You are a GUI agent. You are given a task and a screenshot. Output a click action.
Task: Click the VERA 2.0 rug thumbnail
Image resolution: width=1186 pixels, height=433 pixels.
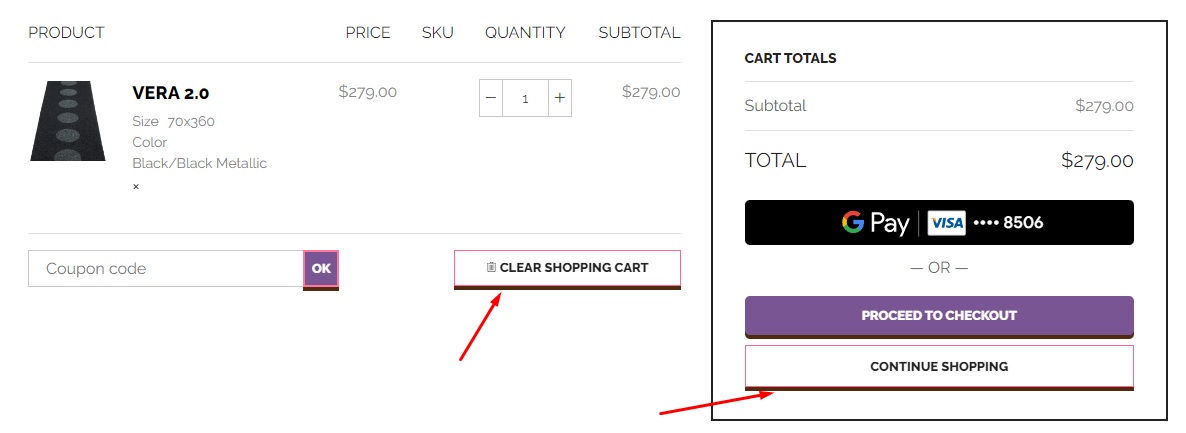click(x=68, y=121)
